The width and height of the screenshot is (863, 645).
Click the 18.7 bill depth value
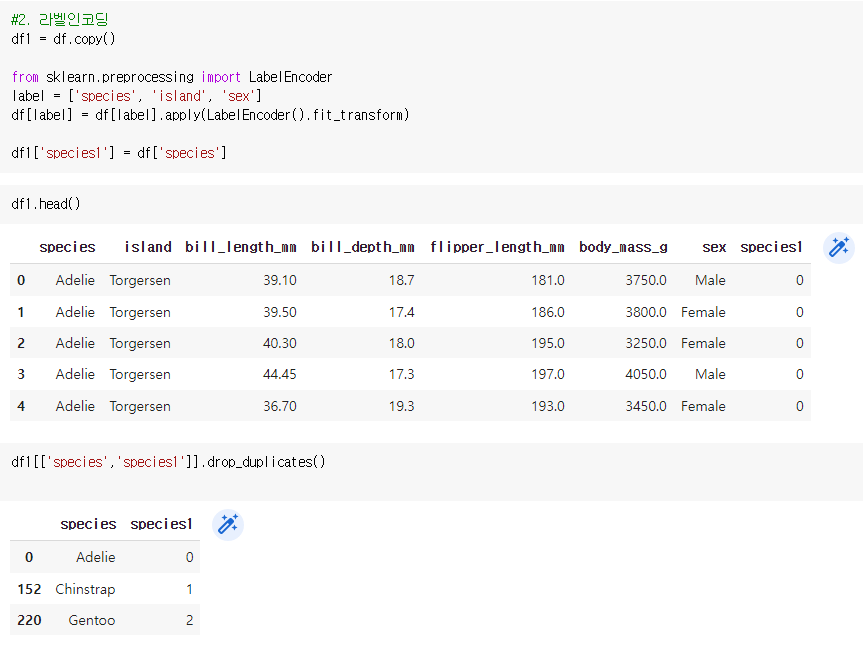coord(401,280)
